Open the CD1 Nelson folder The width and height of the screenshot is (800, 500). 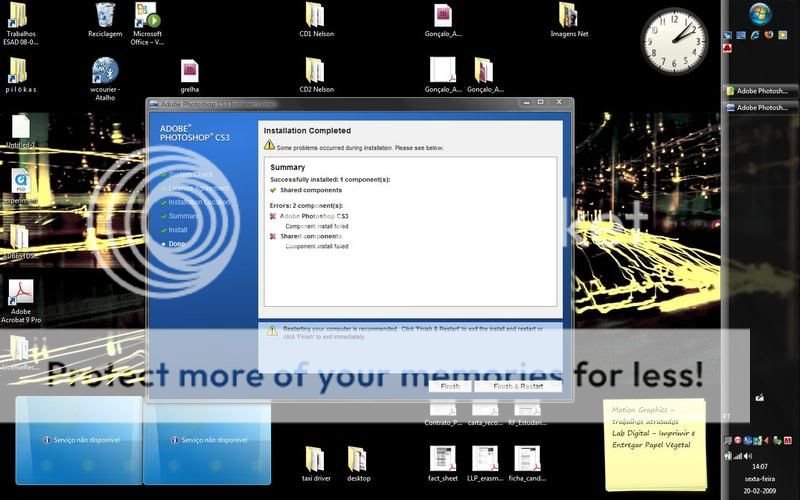tap(315, 15)
